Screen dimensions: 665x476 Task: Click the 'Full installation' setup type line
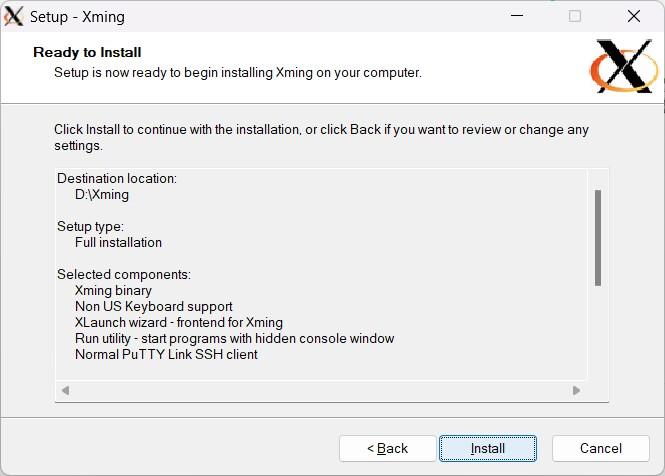118,242
